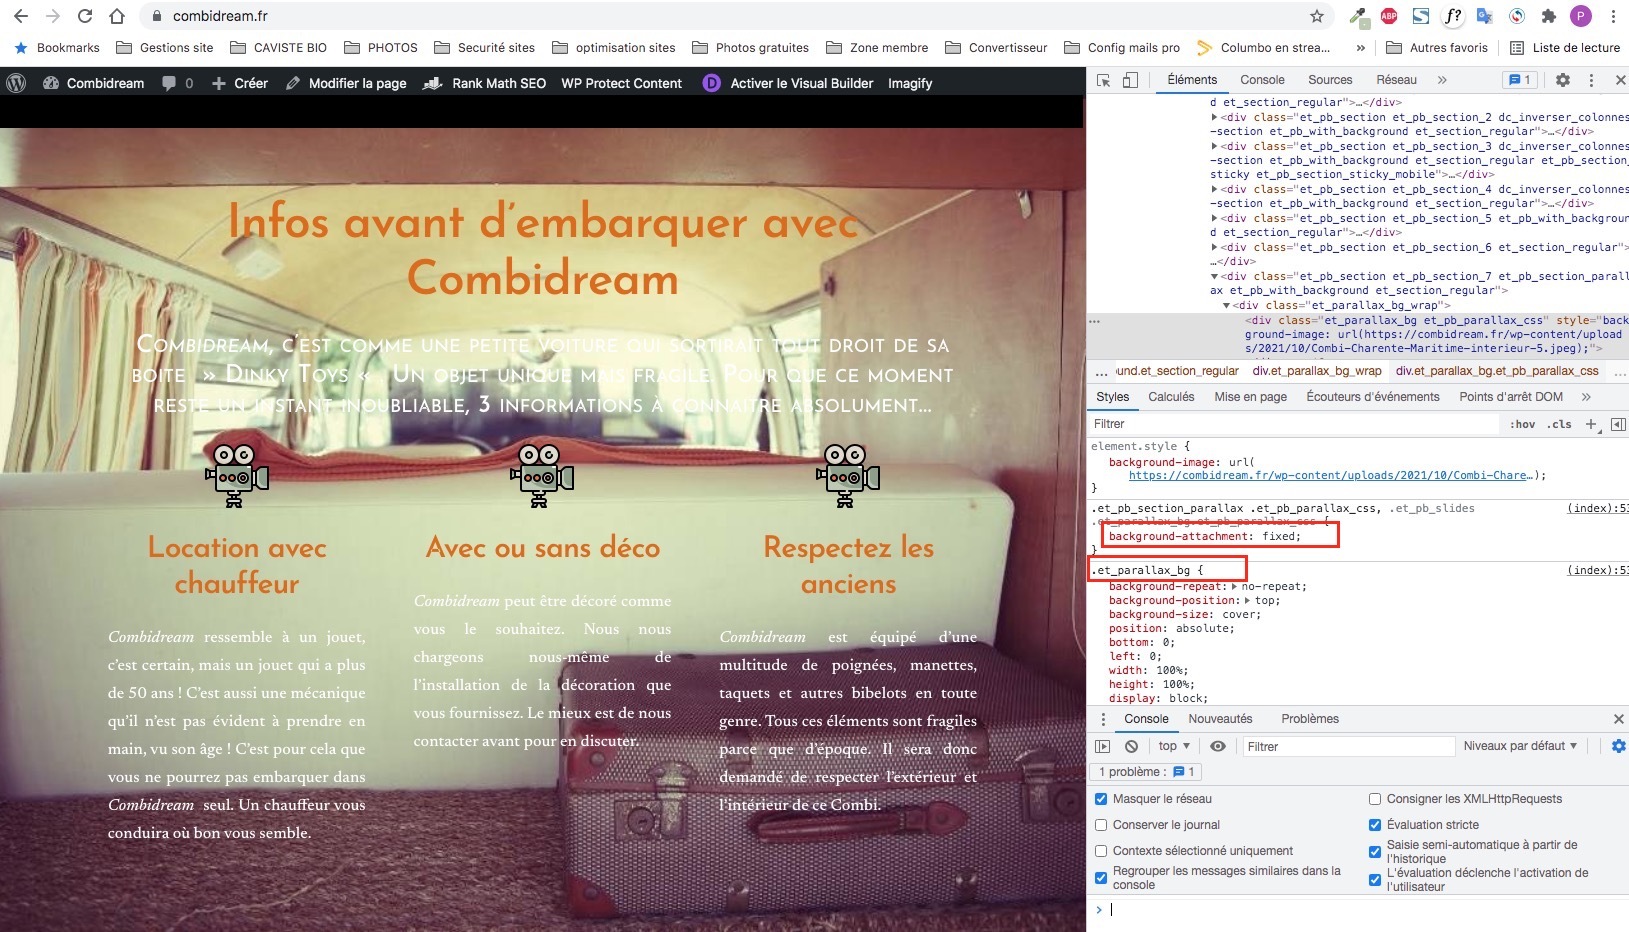Collapse the et_parallax_bg_wrap DOM node
1629x932 pixels.
pos(1227,305)
